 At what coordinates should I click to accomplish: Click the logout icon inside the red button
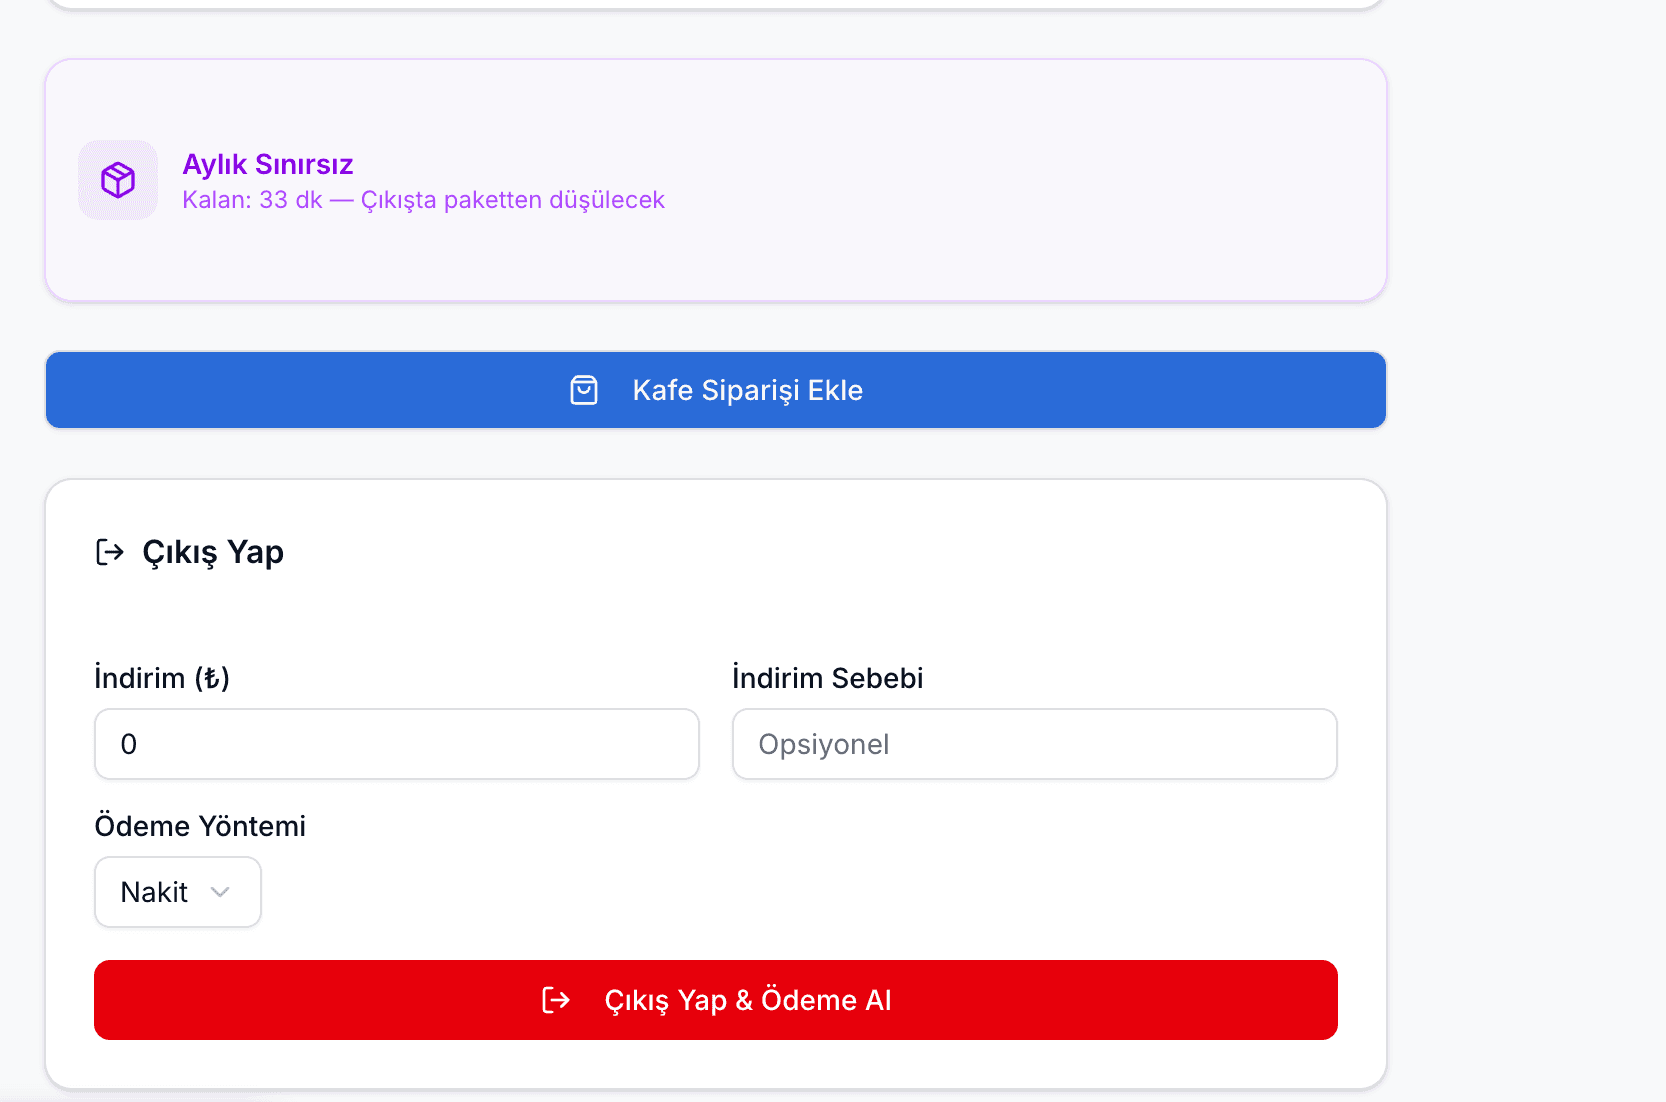556,1000
